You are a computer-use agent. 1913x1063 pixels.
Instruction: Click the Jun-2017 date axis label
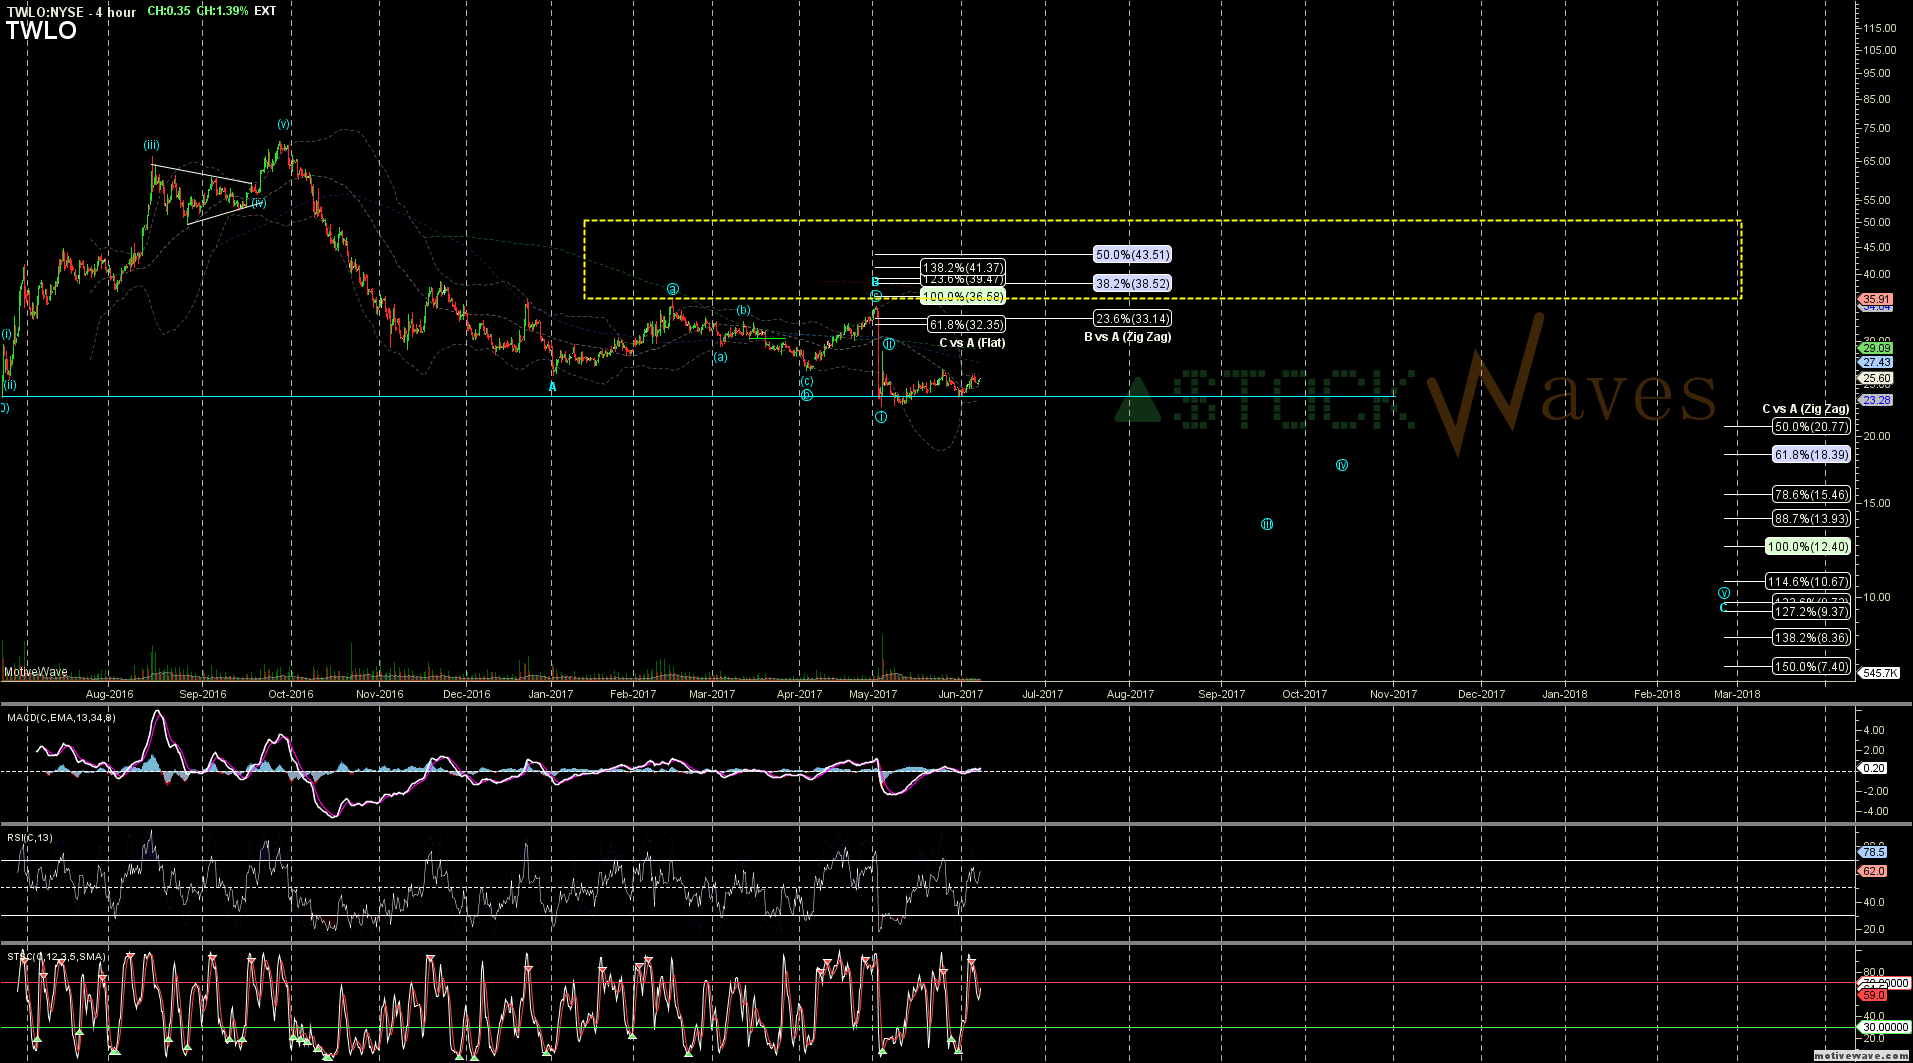960,694
